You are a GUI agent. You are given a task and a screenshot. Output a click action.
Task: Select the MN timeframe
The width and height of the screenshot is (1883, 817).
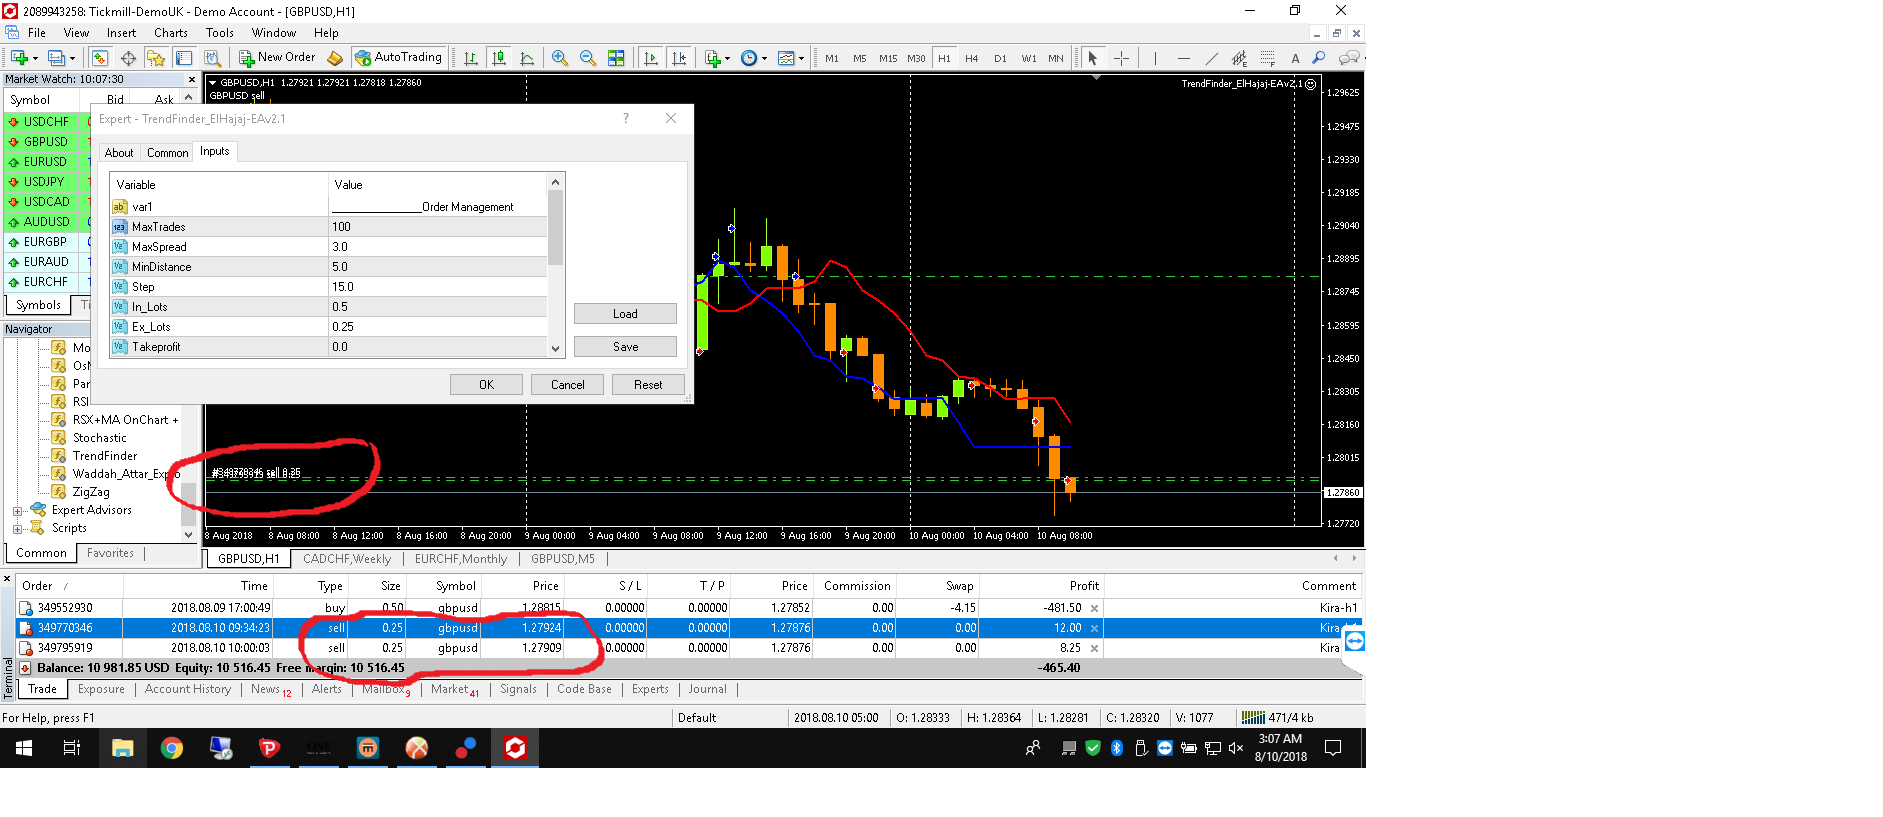tap(1056, 58)
